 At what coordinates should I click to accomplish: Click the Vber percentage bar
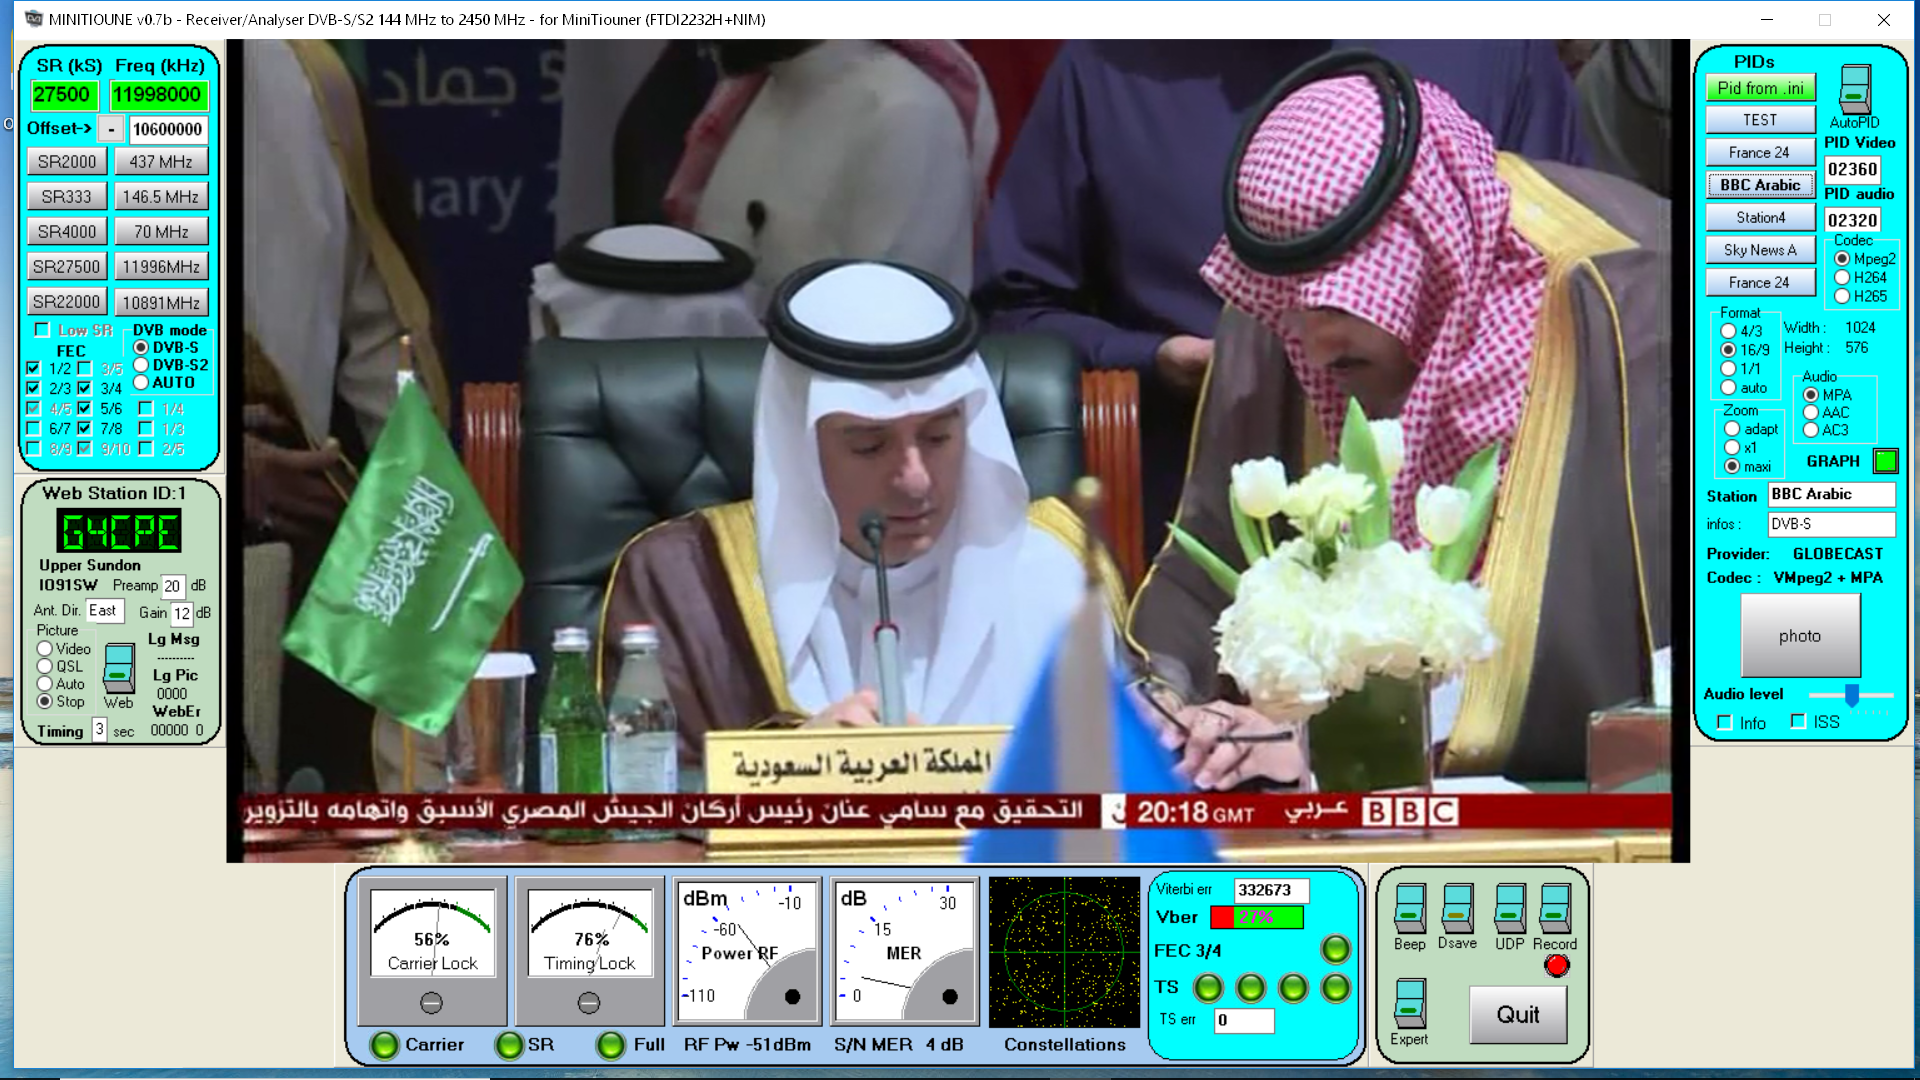(1257, 917)
